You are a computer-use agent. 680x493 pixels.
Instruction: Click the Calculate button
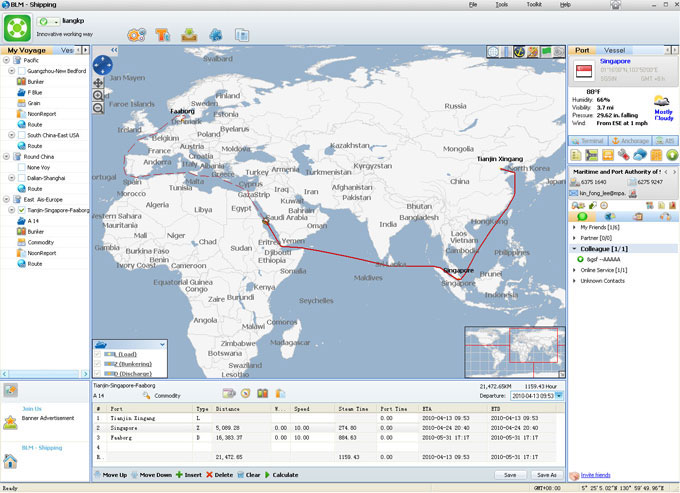280,474
